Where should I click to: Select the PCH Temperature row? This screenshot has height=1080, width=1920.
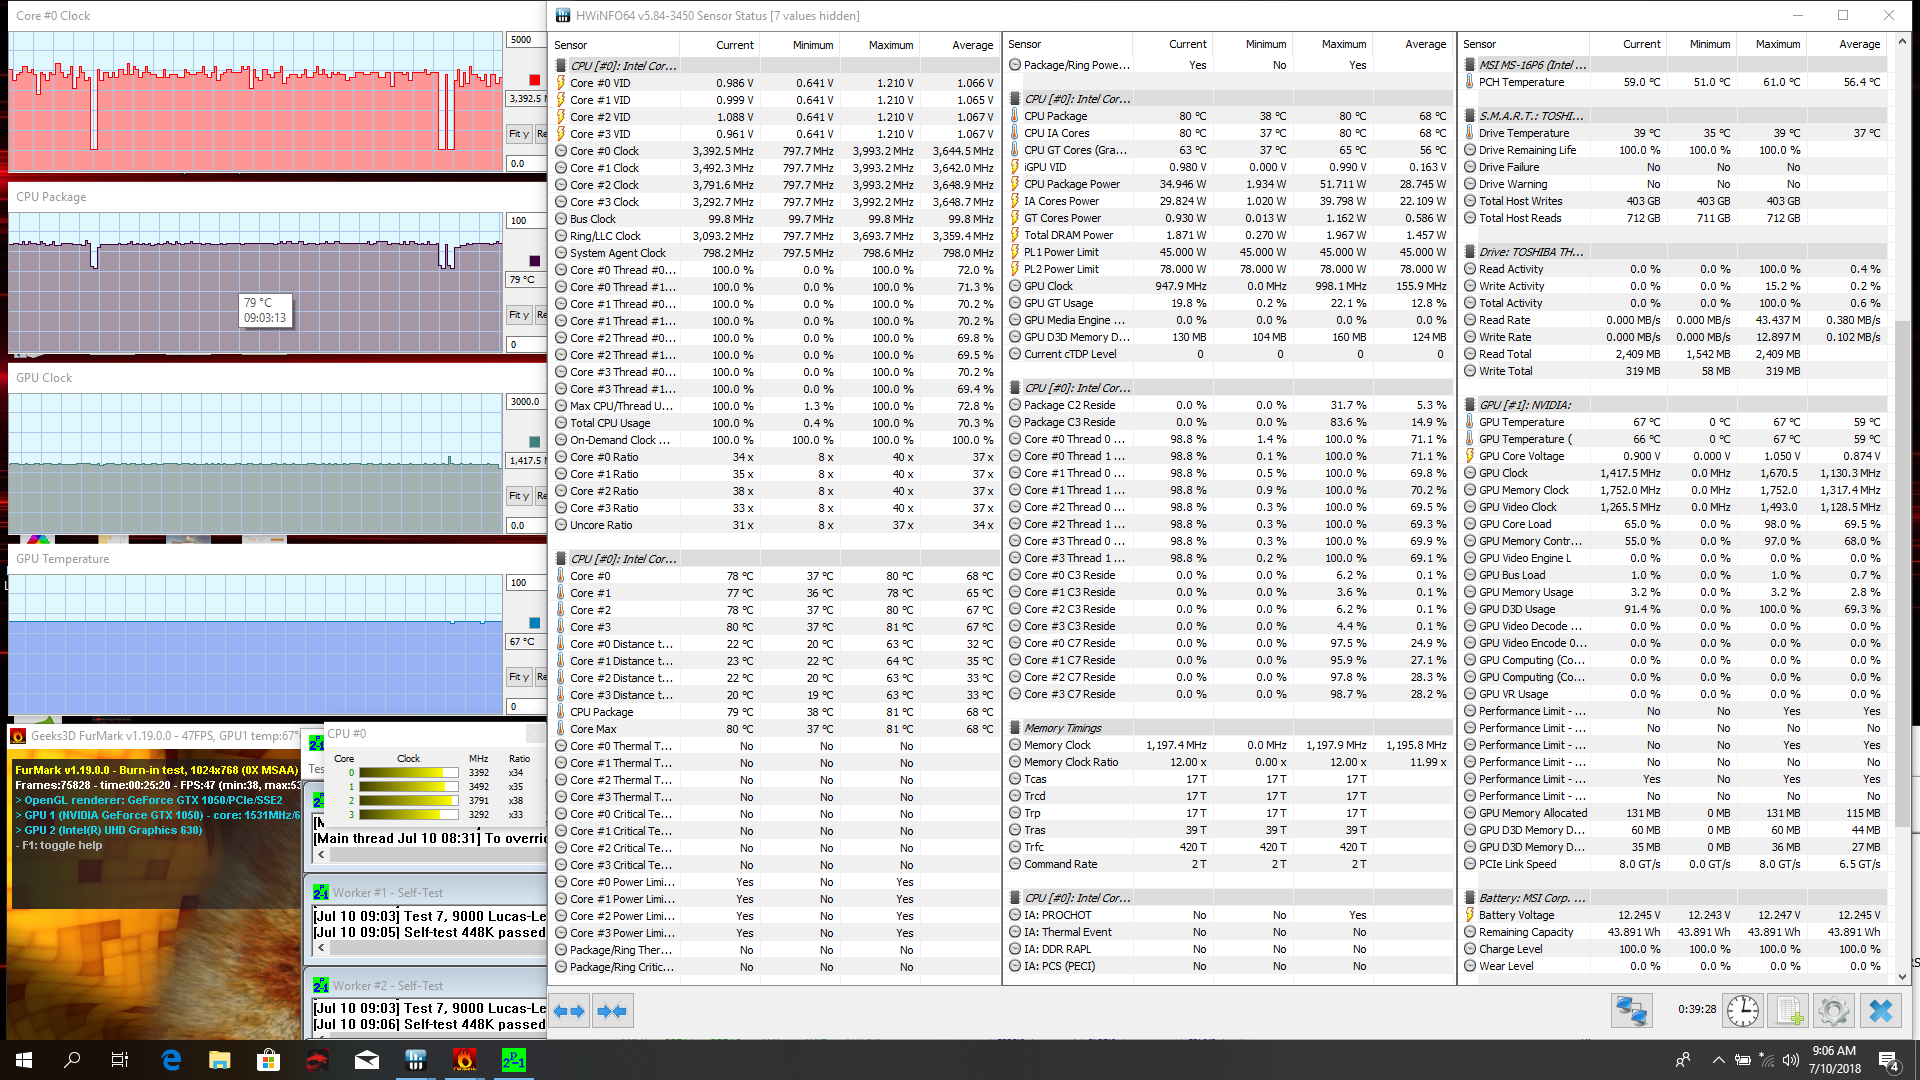(x=1675, y=82)
